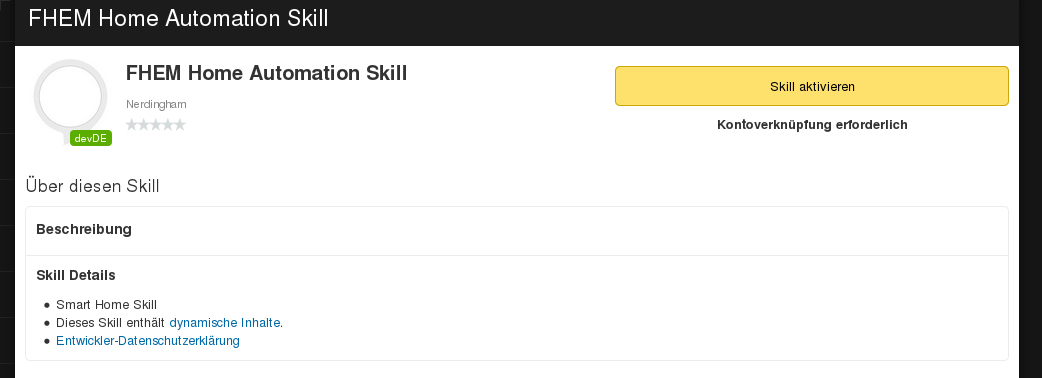
Task: Select the fourth rating star
Action: 167,124
